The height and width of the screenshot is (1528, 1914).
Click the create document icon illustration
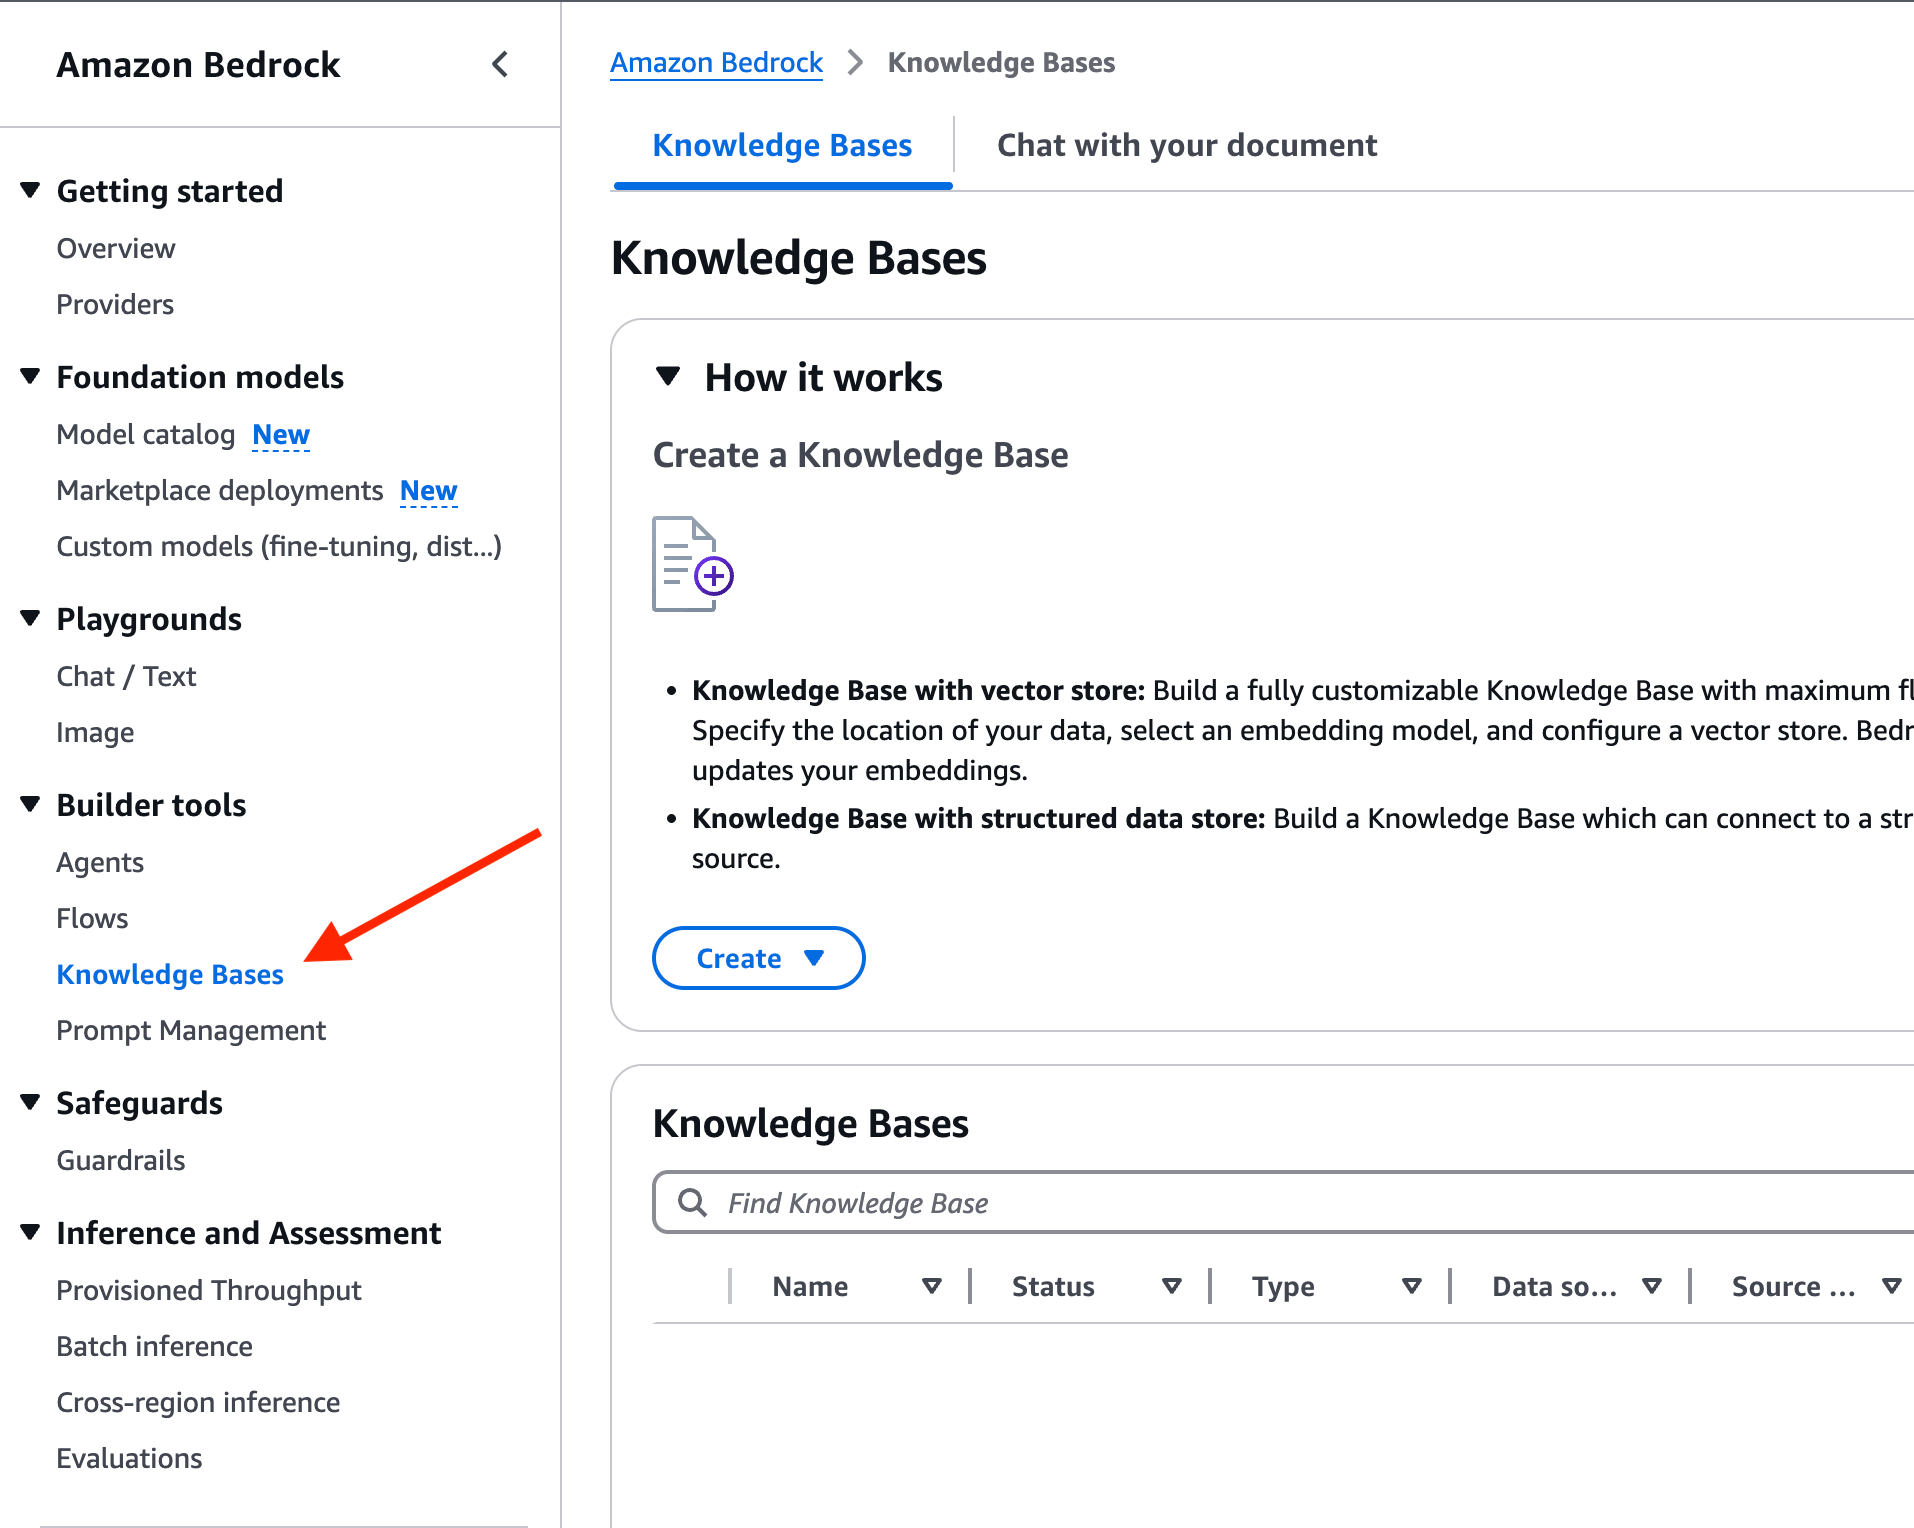point(692,563)
